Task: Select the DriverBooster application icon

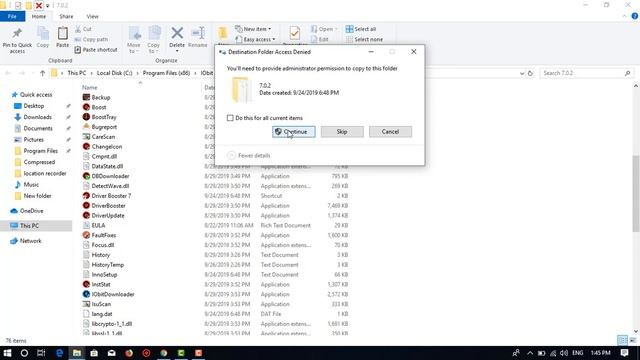Action: [86, 205]
